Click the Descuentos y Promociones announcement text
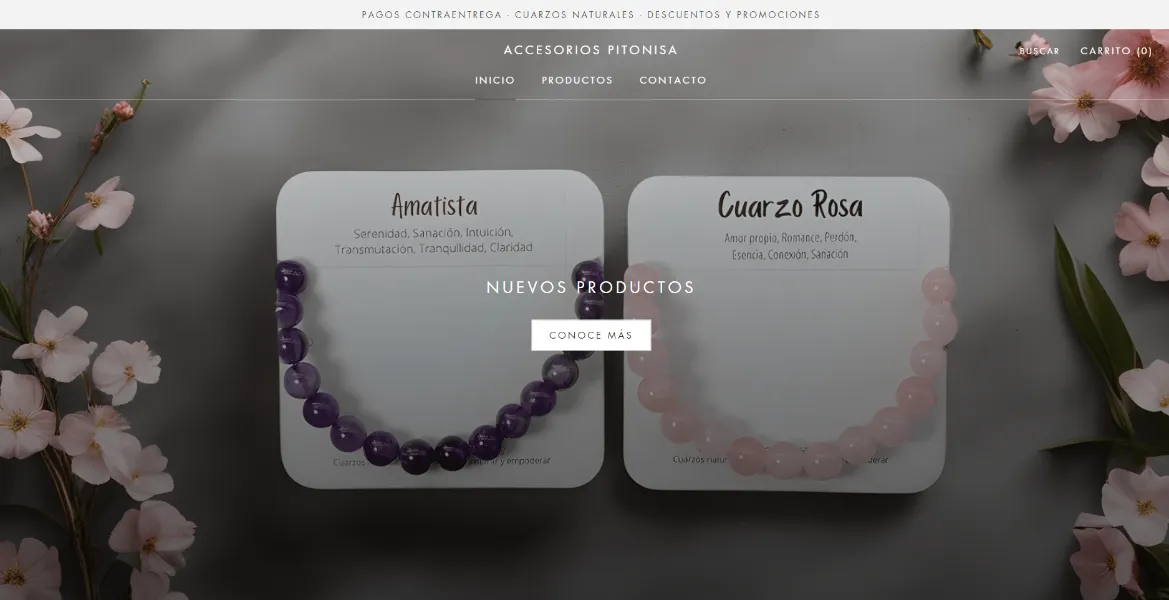This screenshot has height=600, width=1169. coord(733,14)
